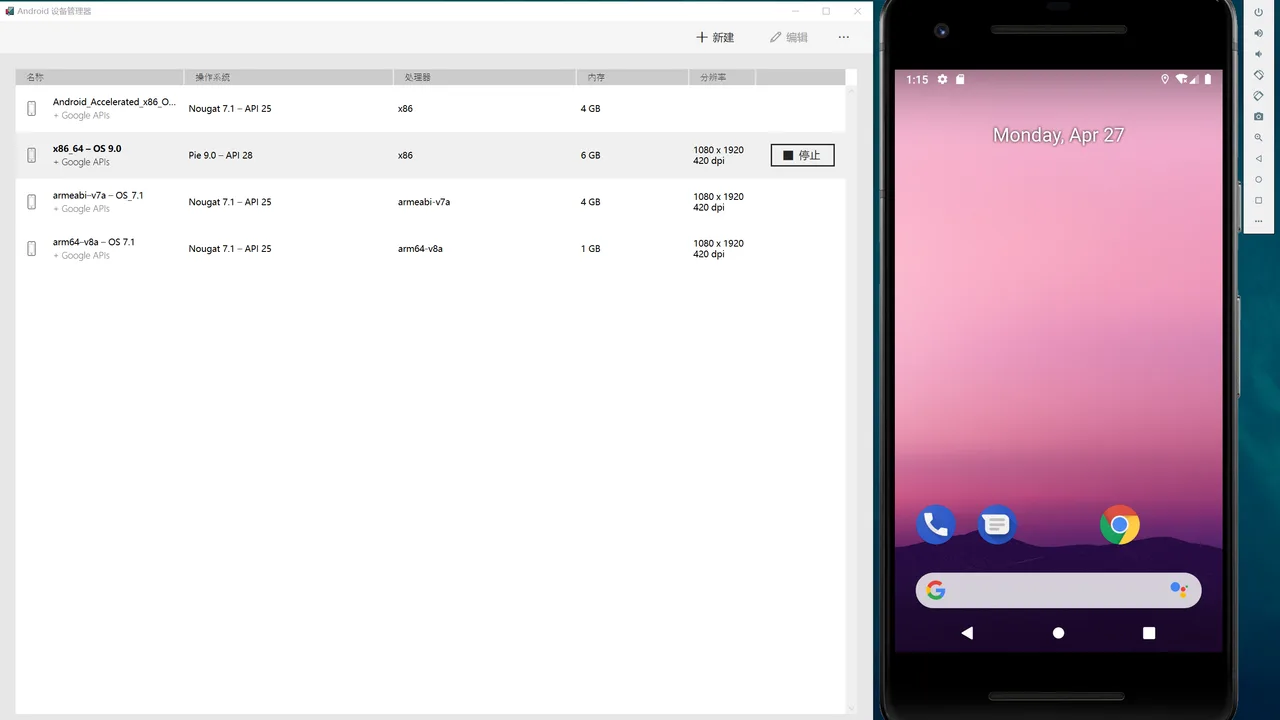The height and width of the screenshot is (720, 1280).
Task: Click the armeabi-v7a processor cell
Action: (x=424, y=202)
